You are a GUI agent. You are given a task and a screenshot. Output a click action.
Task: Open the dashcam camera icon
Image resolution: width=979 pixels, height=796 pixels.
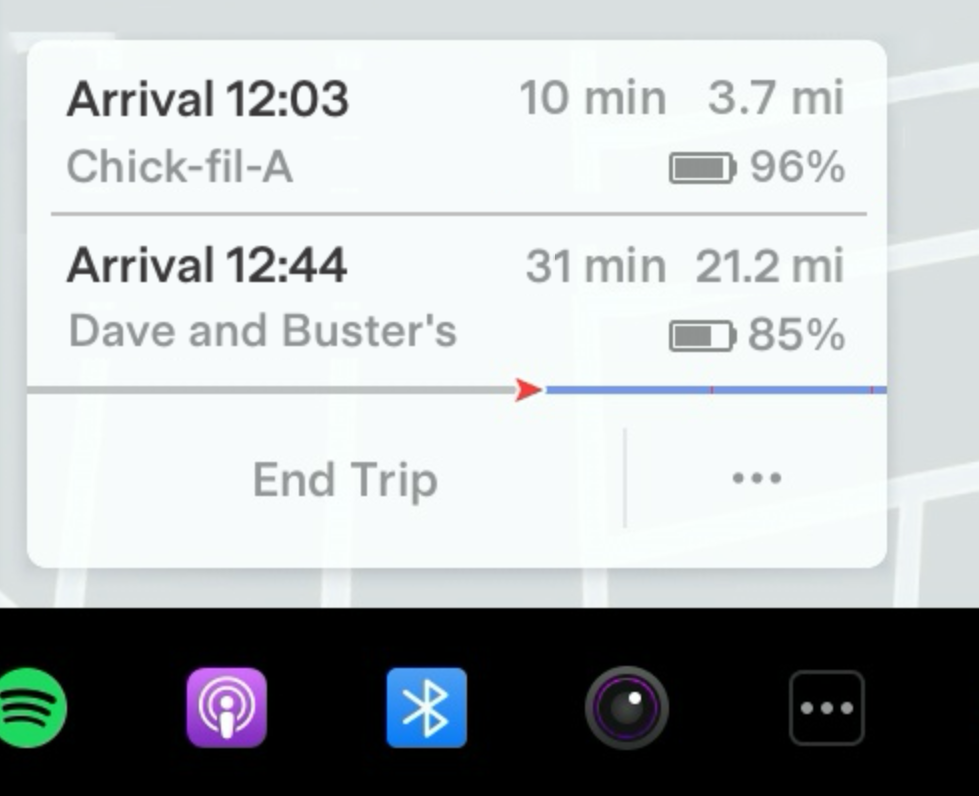627,707
